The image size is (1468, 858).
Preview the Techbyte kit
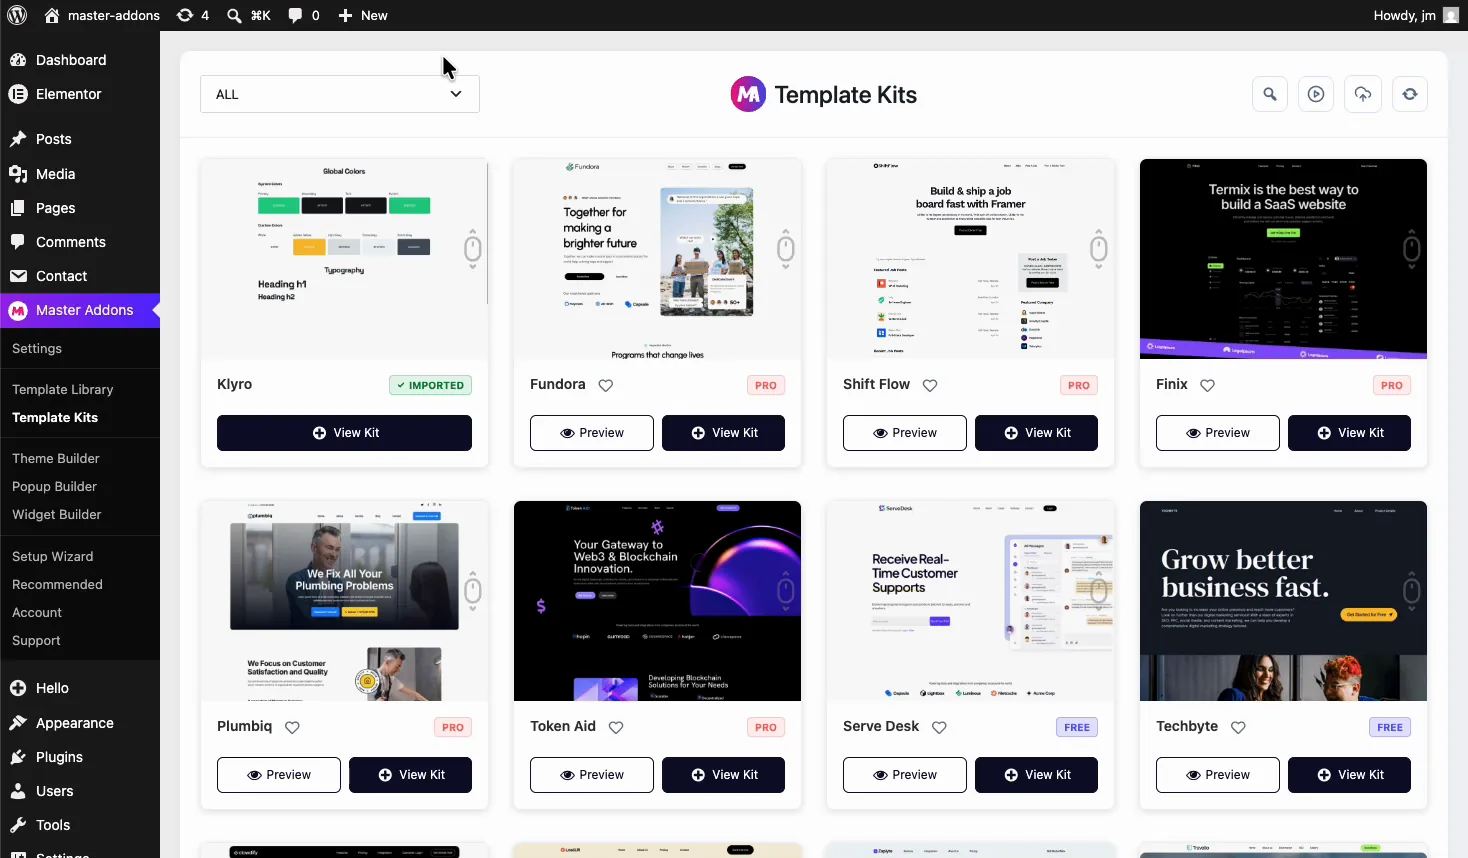point(1218,775)
